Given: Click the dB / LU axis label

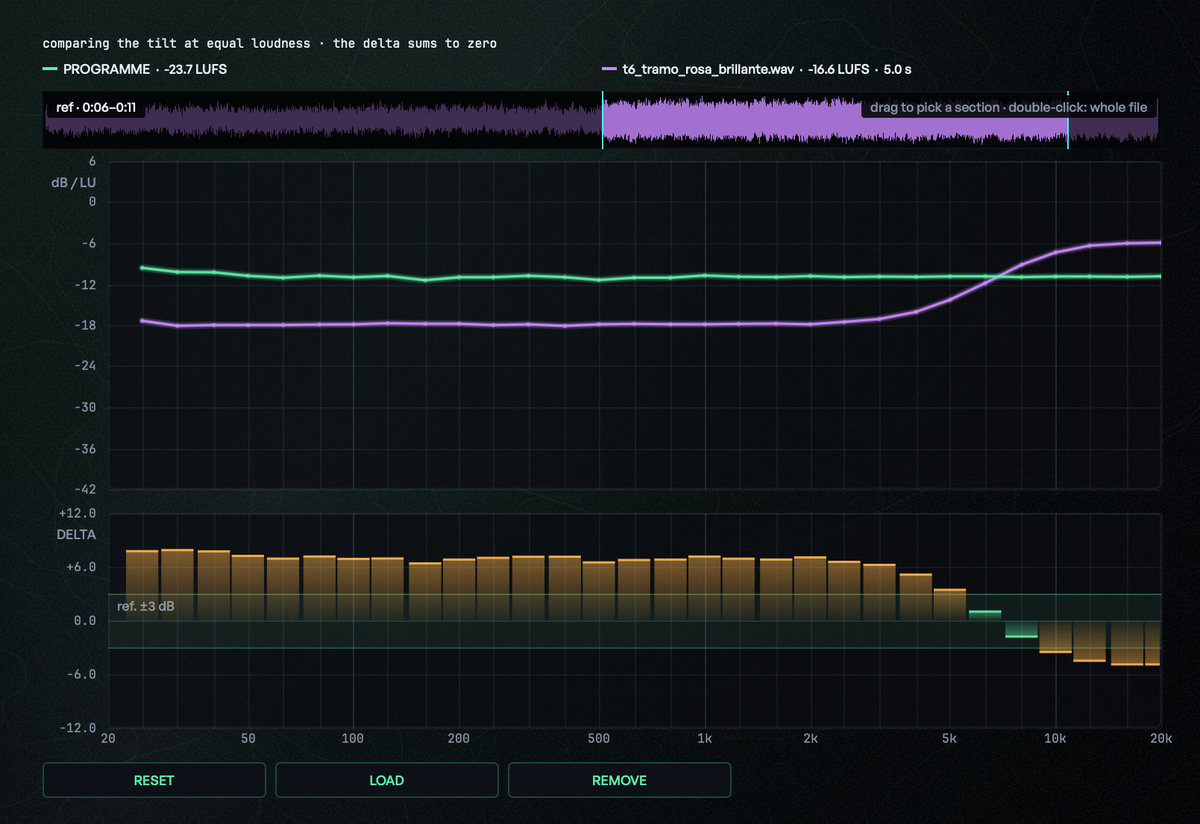Looking at the screenshot, I should [74, 183].
